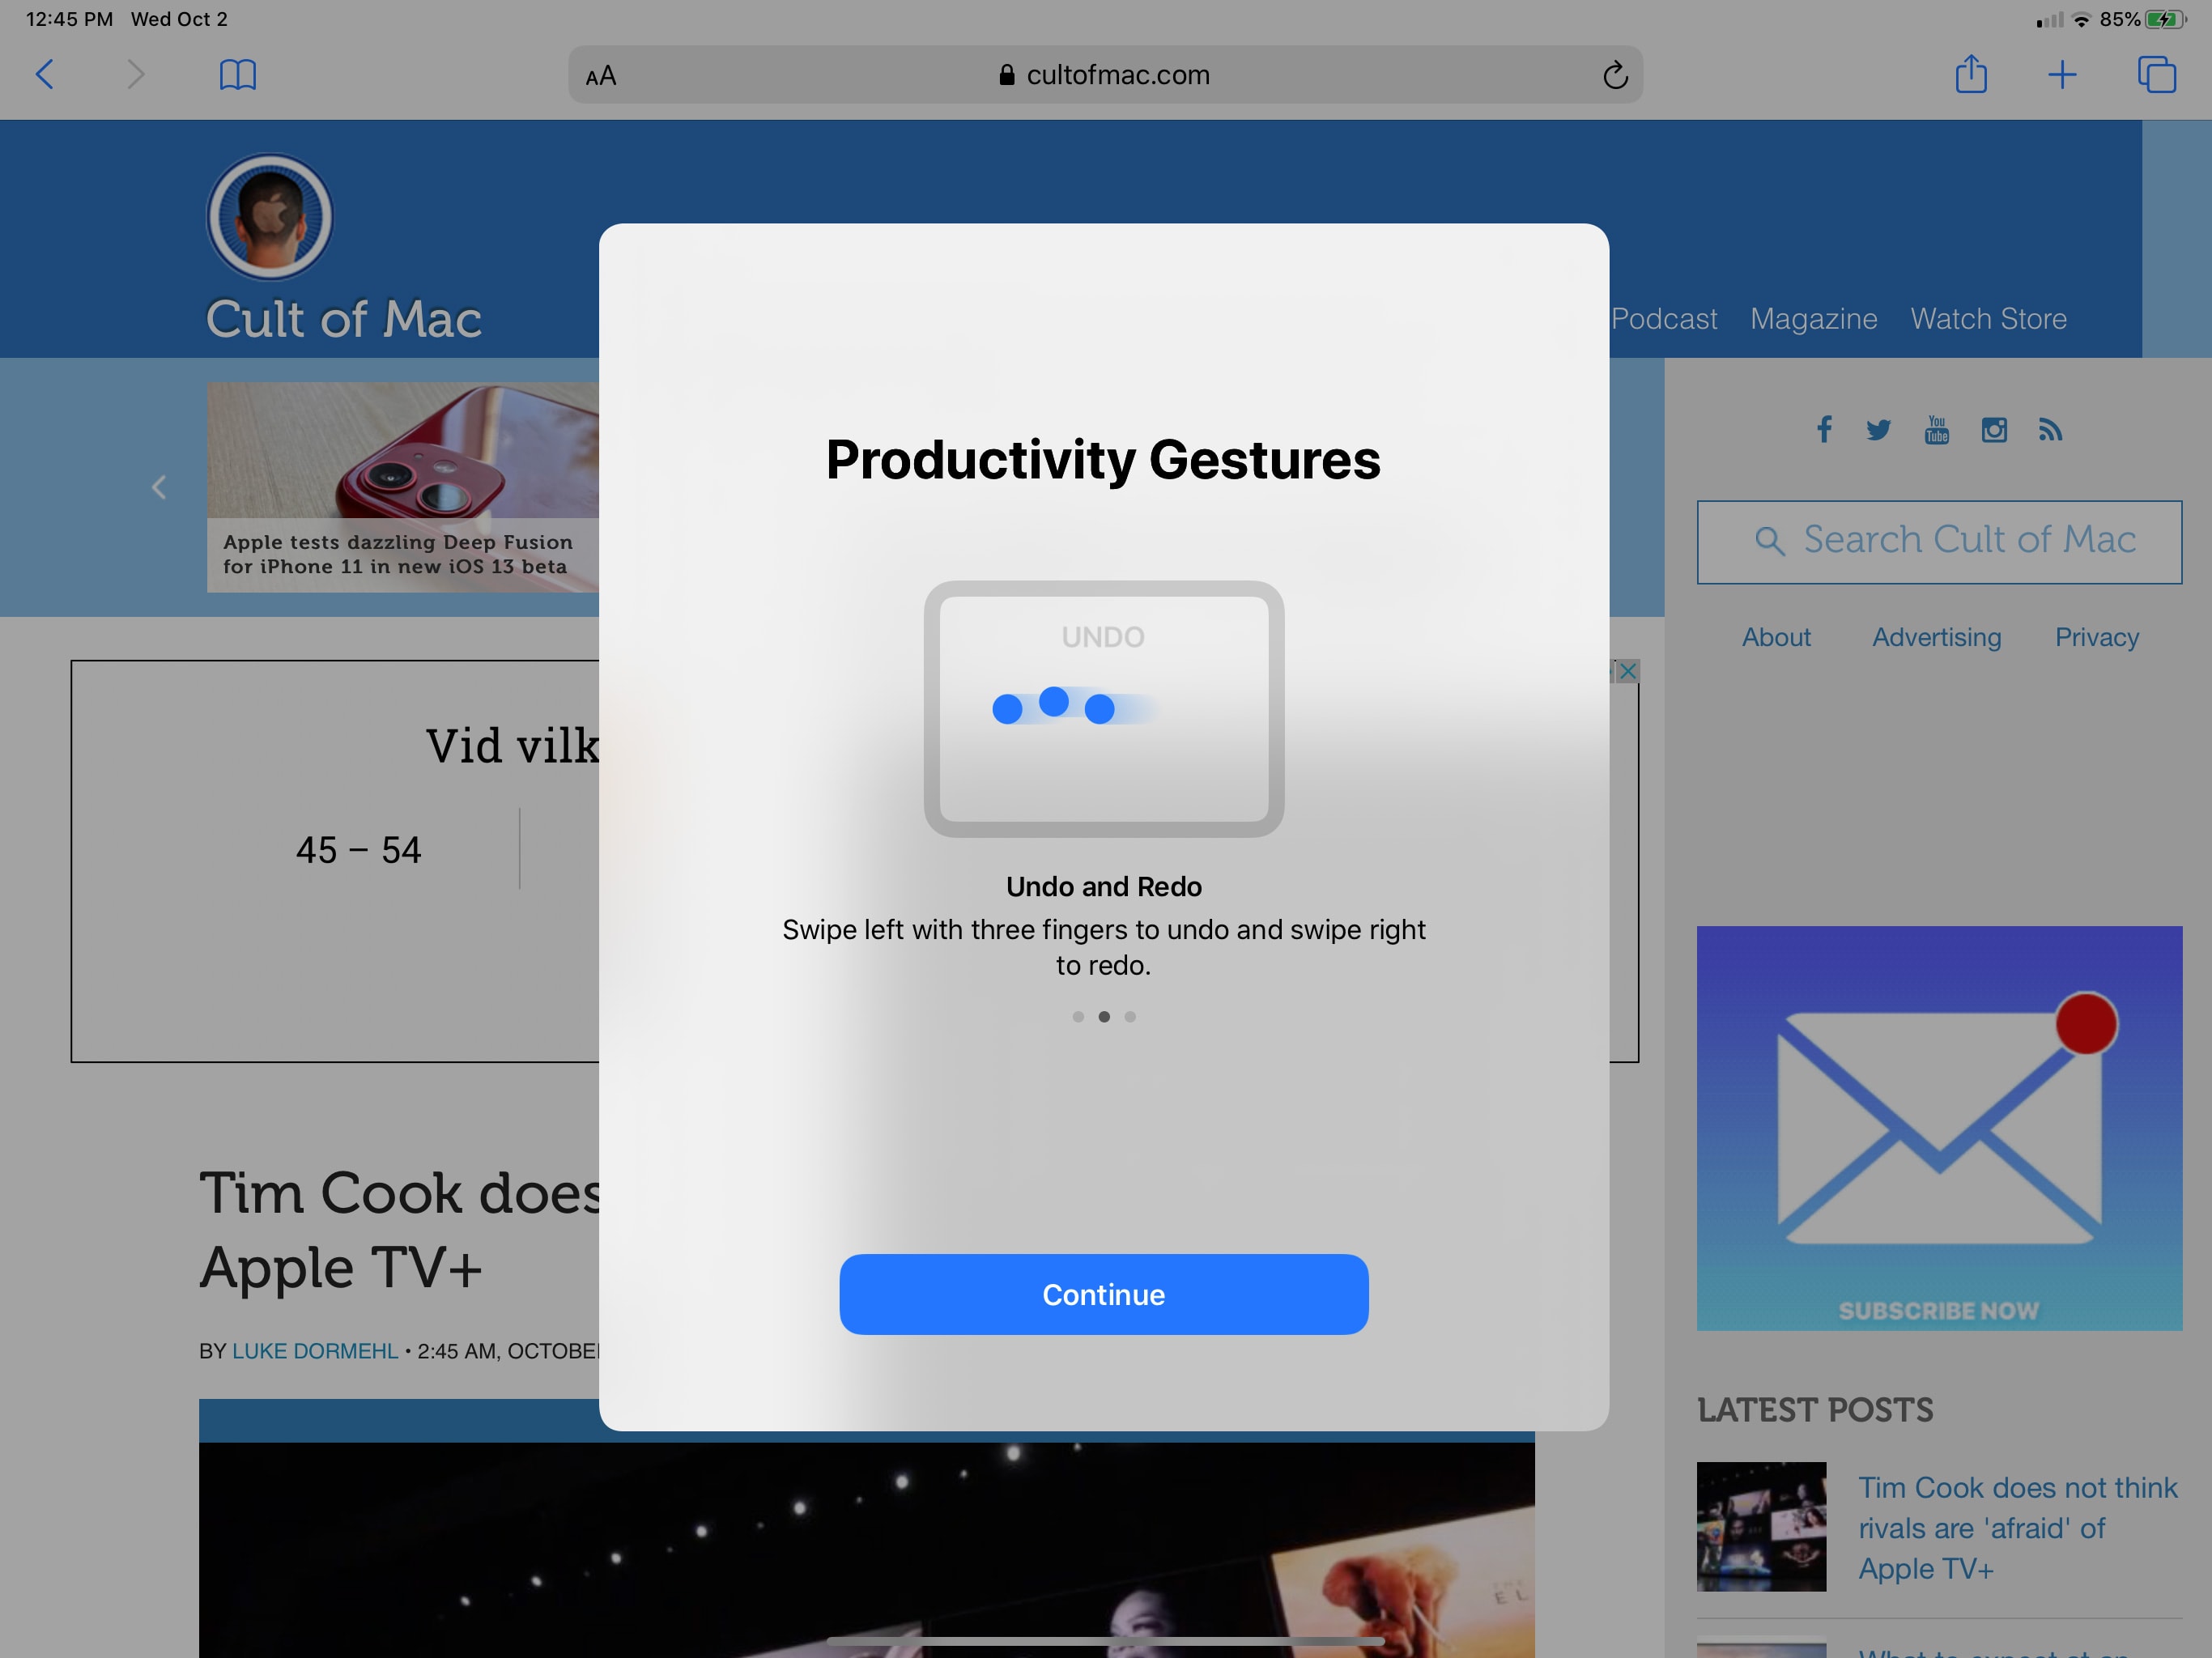Image resolution: width=2212 pixels, height=1658 pixels.
Task: Open the RSS feed icon
Action: click(x=2050, y=430)
